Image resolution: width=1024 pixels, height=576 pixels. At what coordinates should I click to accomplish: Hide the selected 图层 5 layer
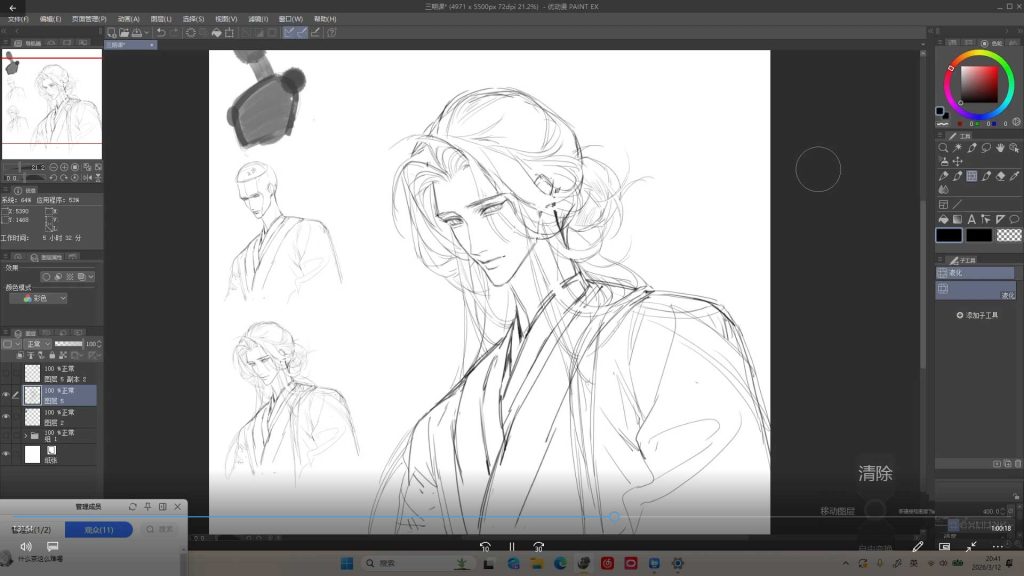(x=6, y=395)
